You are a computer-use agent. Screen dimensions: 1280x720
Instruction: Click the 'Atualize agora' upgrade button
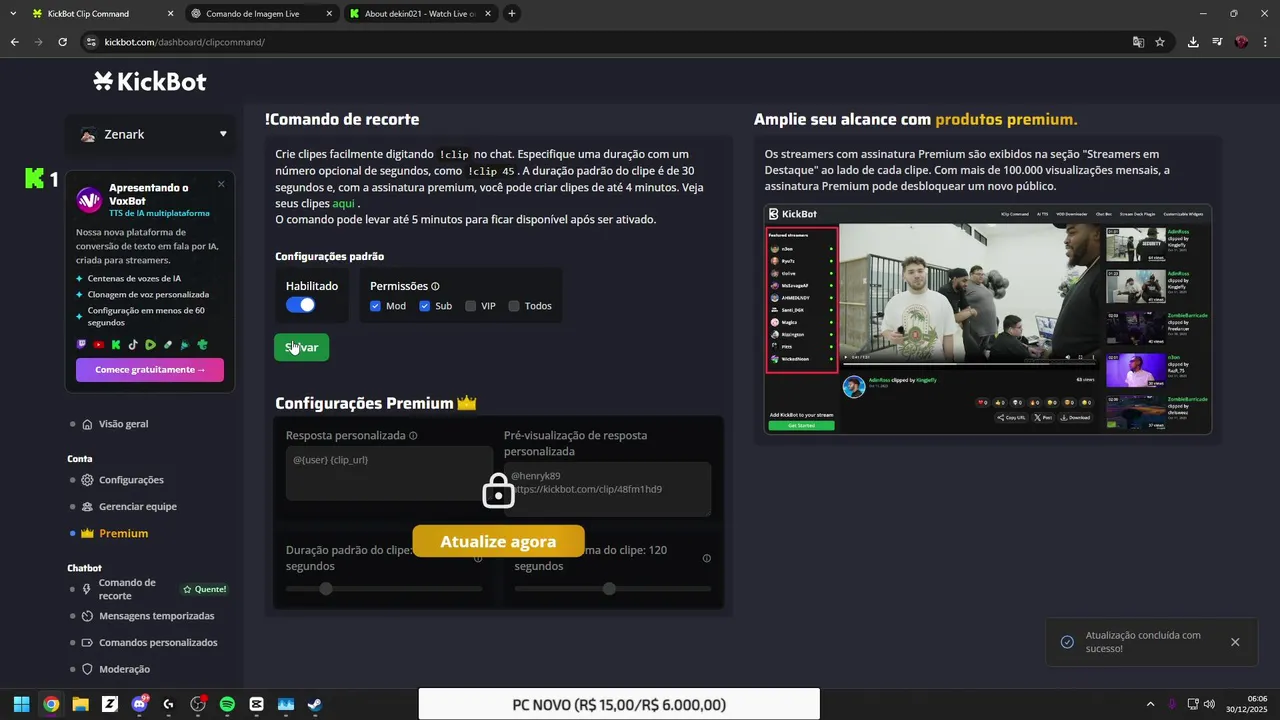pyautogui.click(x=498, y=541)
